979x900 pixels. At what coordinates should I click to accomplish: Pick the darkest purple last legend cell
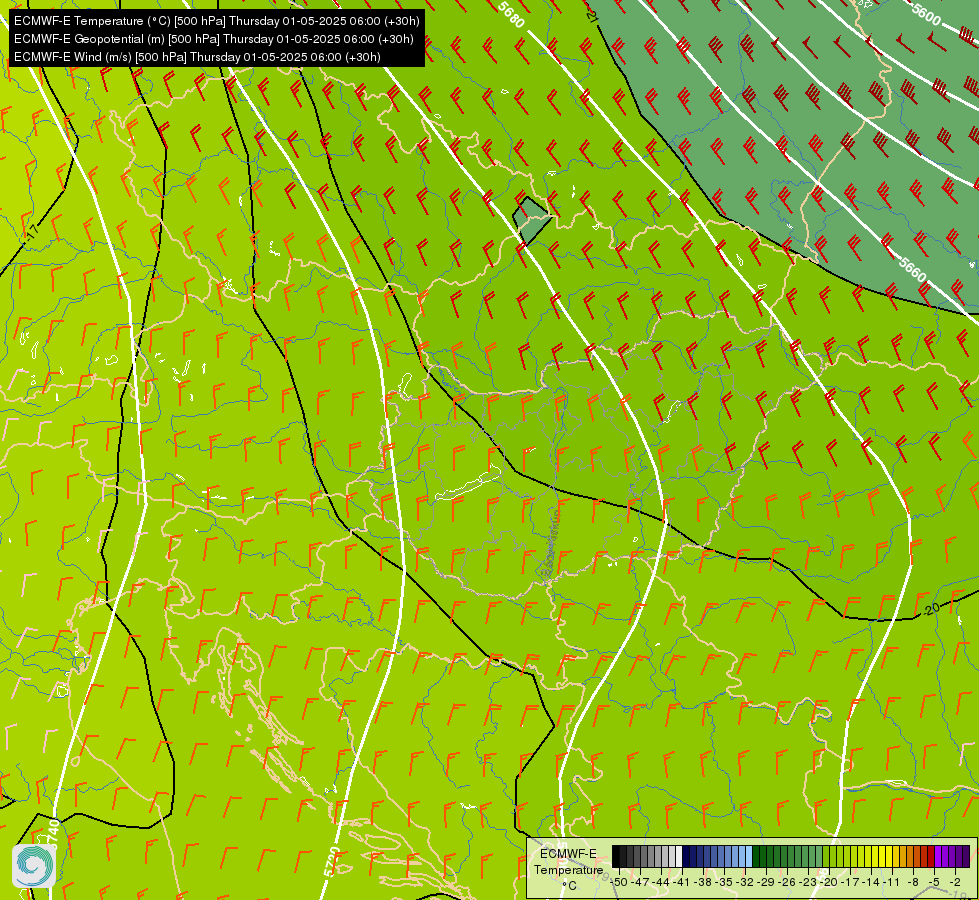pyautogui.click(x=966, y=856)
